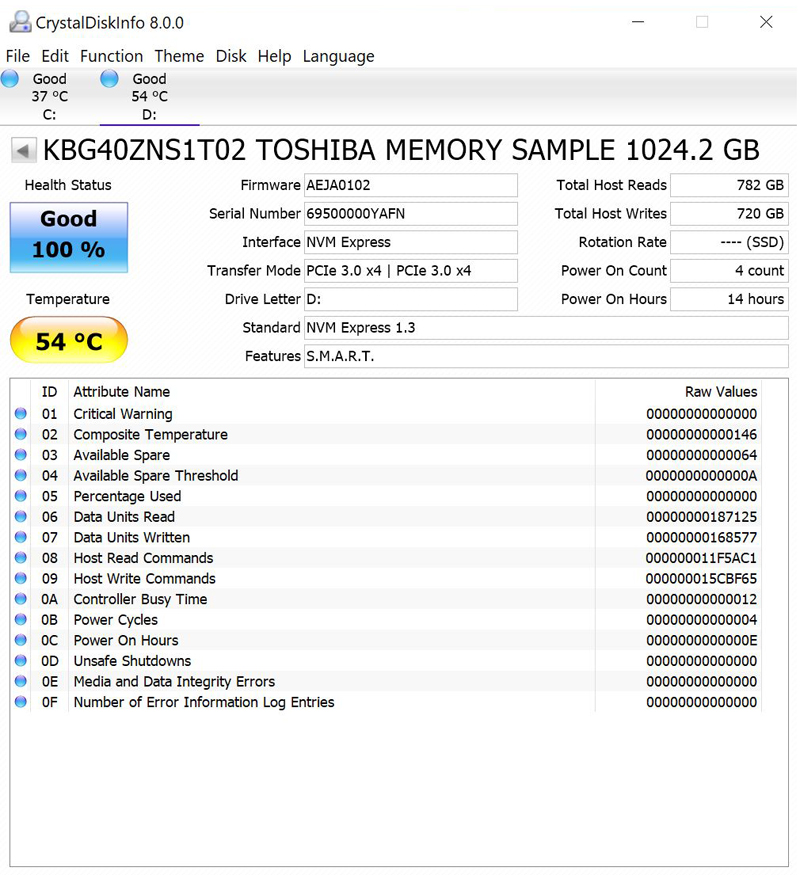Click raw value 000000011F5AC1
The image size is (800, 875).
(701, 558)
